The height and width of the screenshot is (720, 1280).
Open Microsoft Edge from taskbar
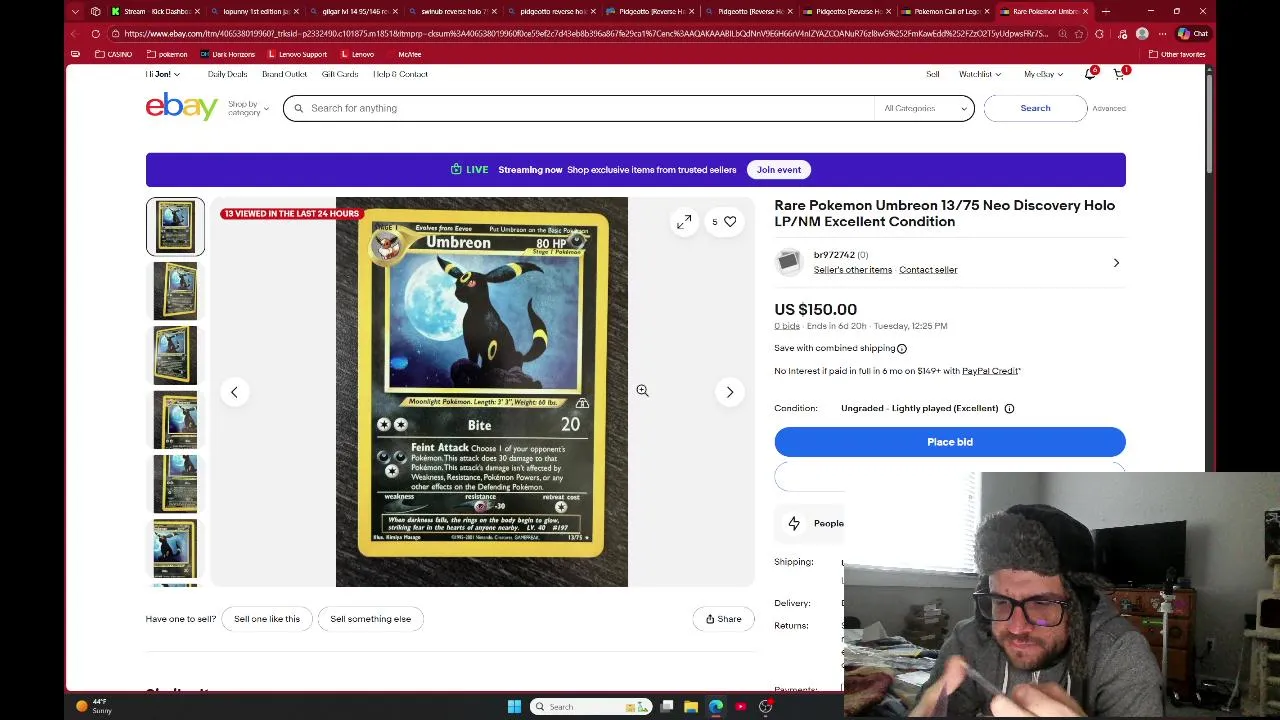pos(716,707)
